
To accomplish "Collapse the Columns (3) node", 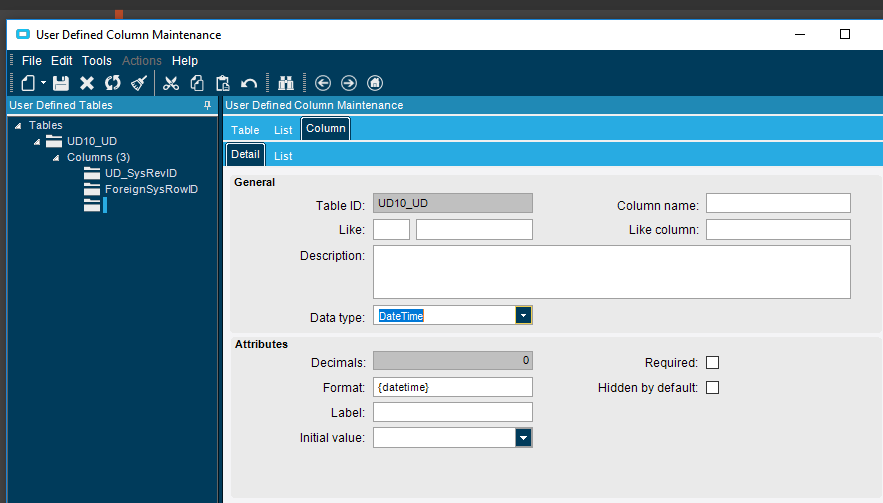I will pos(56,158).
